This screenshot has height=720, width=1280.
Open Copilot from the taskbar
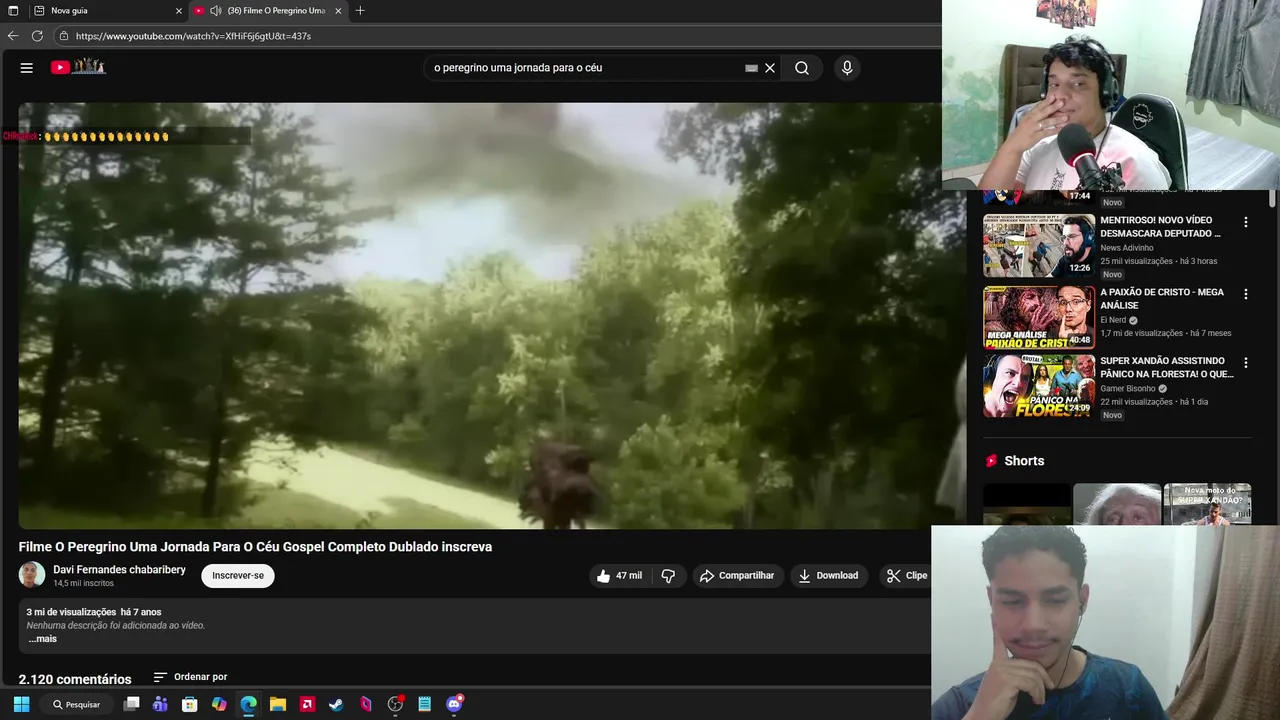click(x=219, y=704)
